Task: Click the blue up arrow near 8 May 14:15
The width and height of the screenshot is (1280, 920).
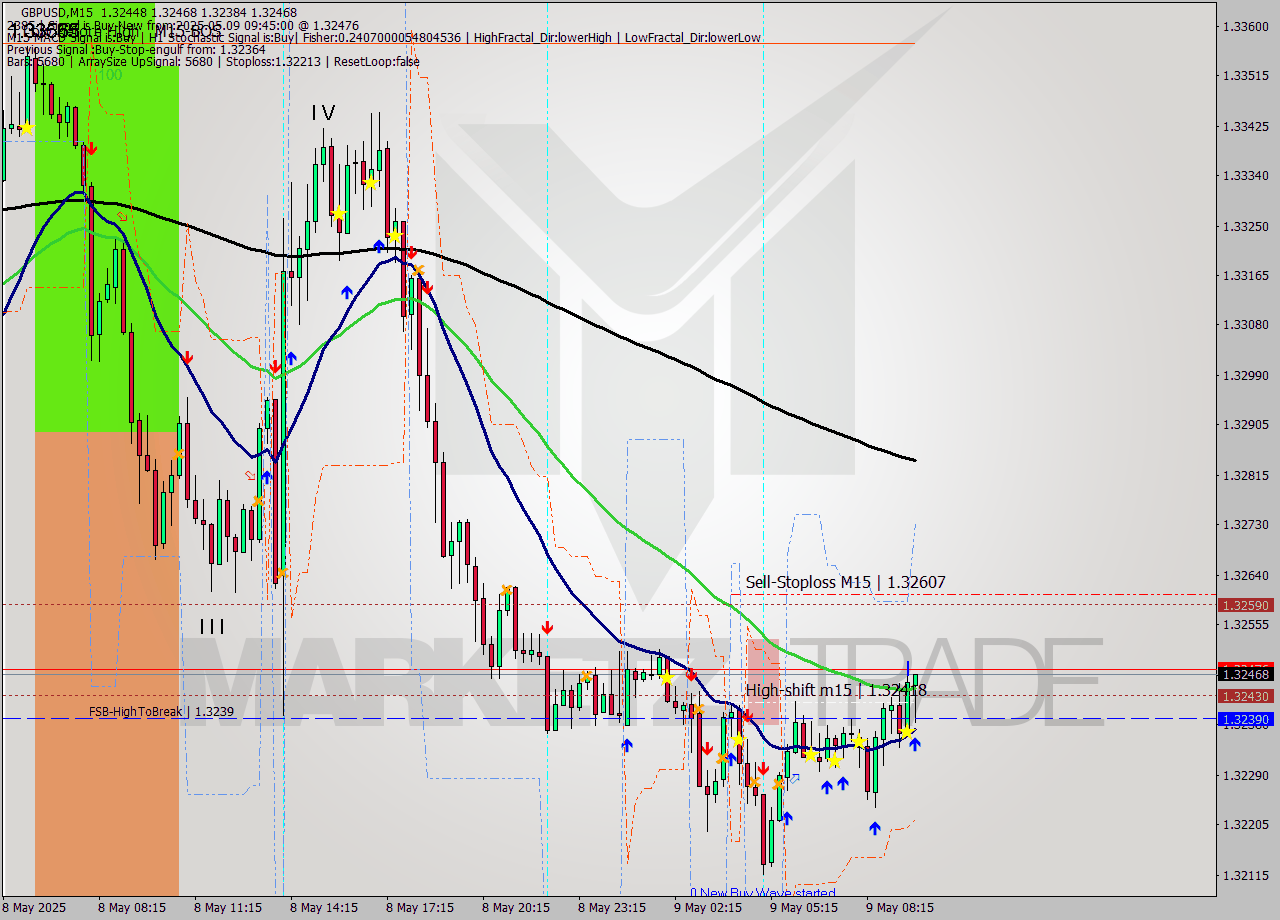Action: click(345, 290)
